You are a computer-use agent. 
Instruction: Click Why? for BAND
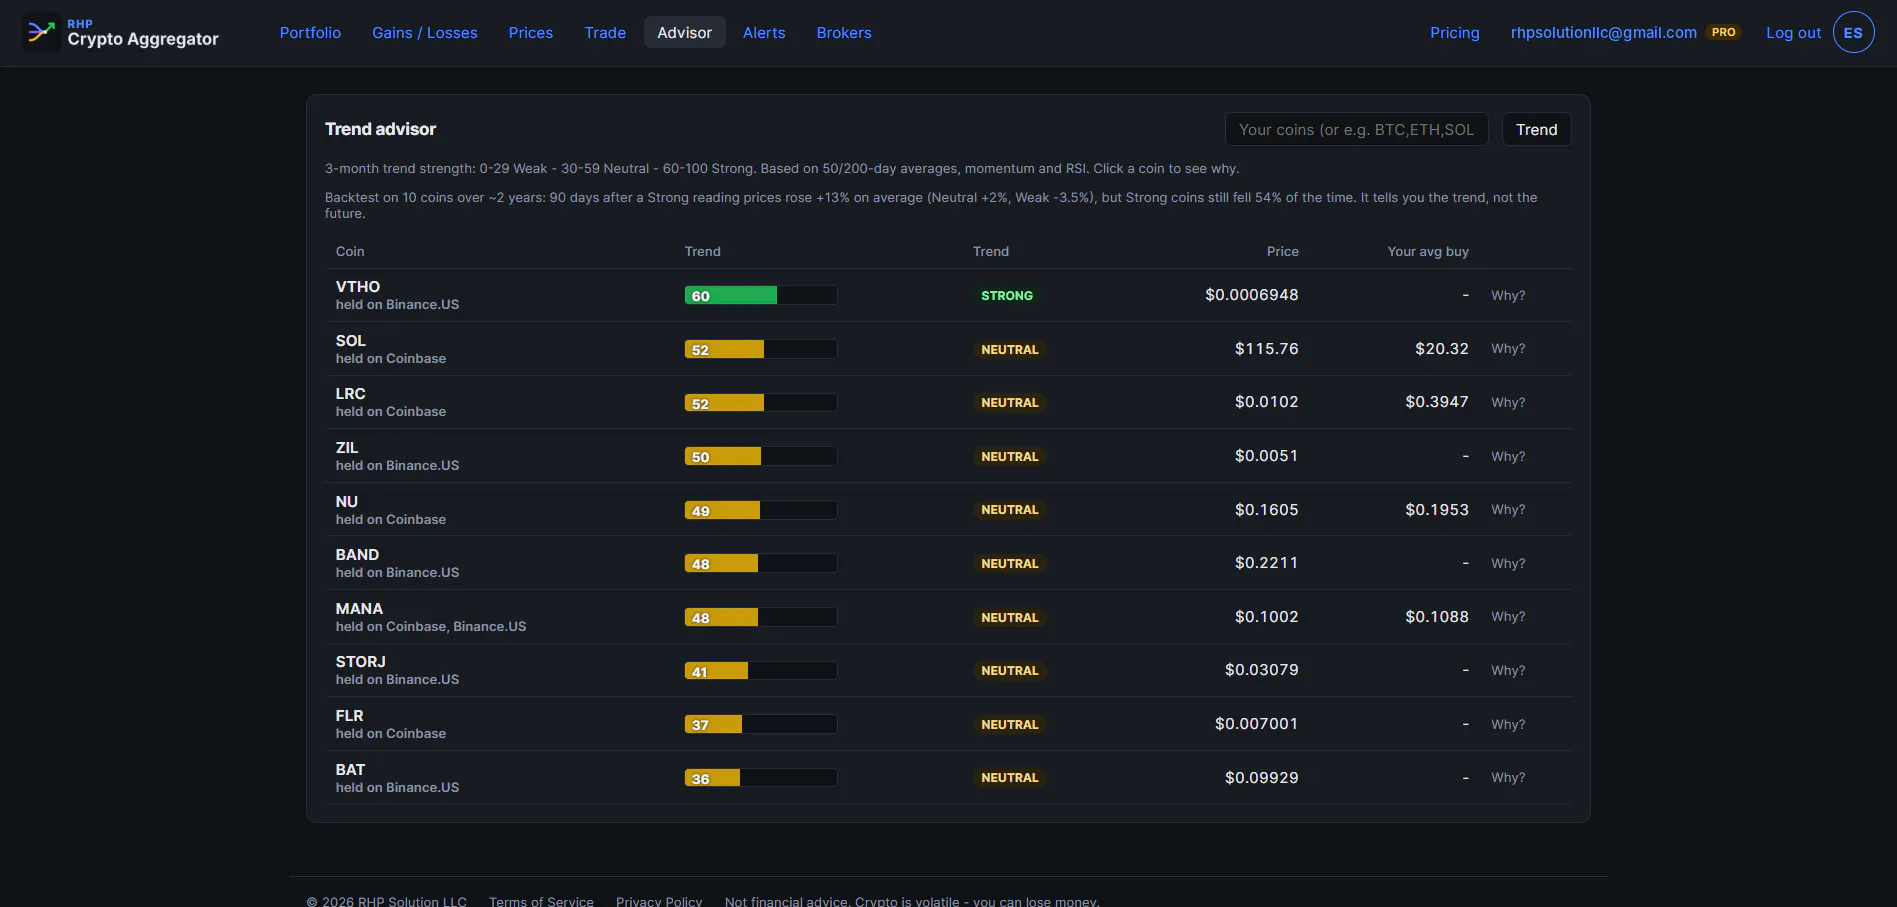pyautogui.click(x=1508, y=564)
